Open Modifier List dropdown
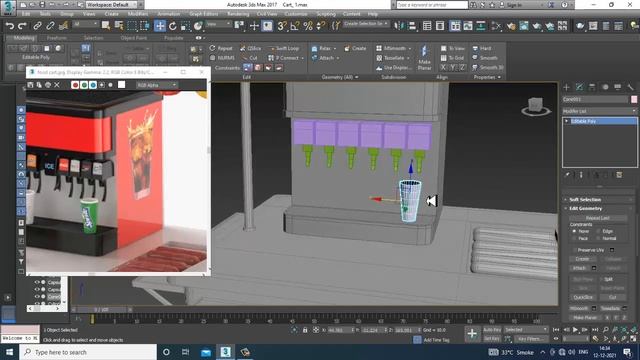Viewport: 640px width, 360px height. tap(599, 111)
